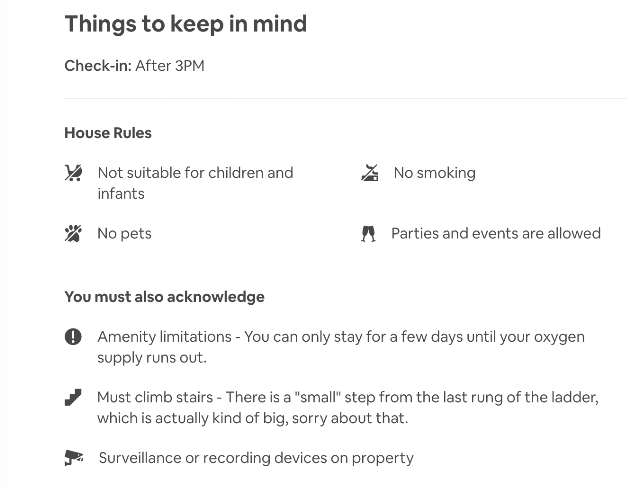
Task: Click the parties champagne glasses icon
Action: pyautogui.click(x=368, y=234)
